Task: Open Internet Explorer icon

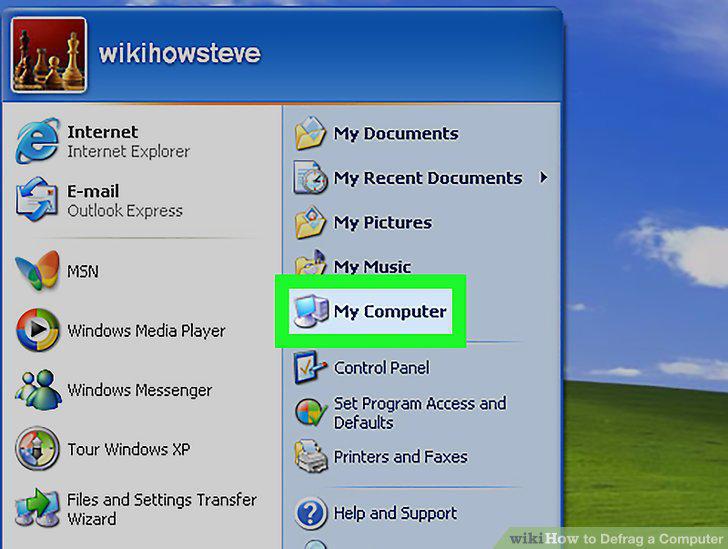Action: pyautogui.click(x=37, y=141)
